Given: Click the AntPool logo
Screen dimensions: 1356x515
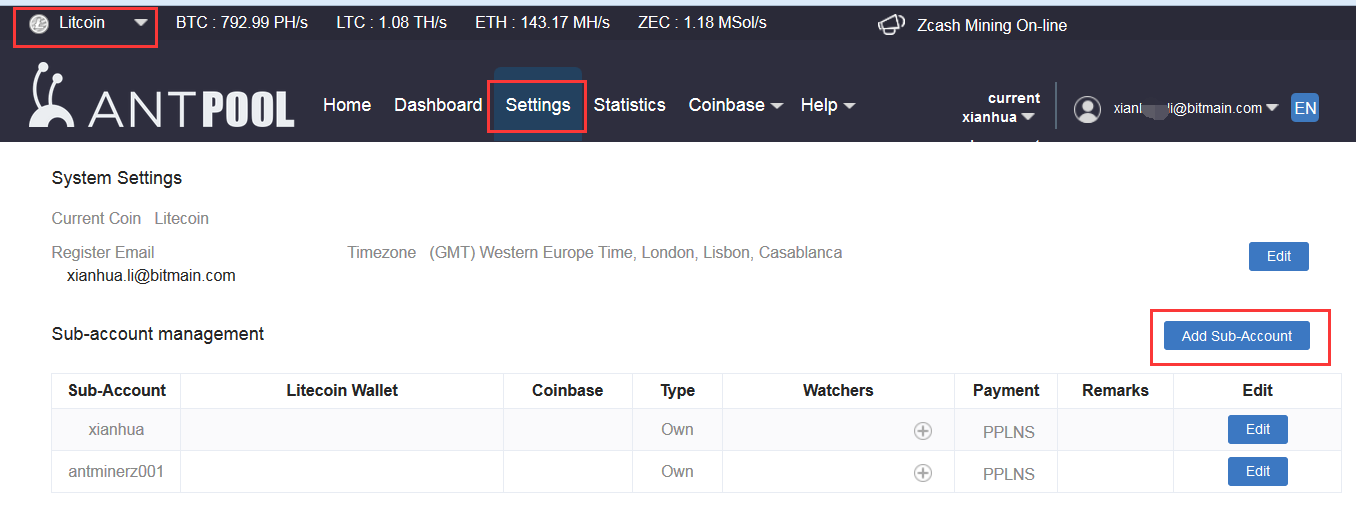Looking at the screenshot, I should pyautogui.click(x=162, y=96).
